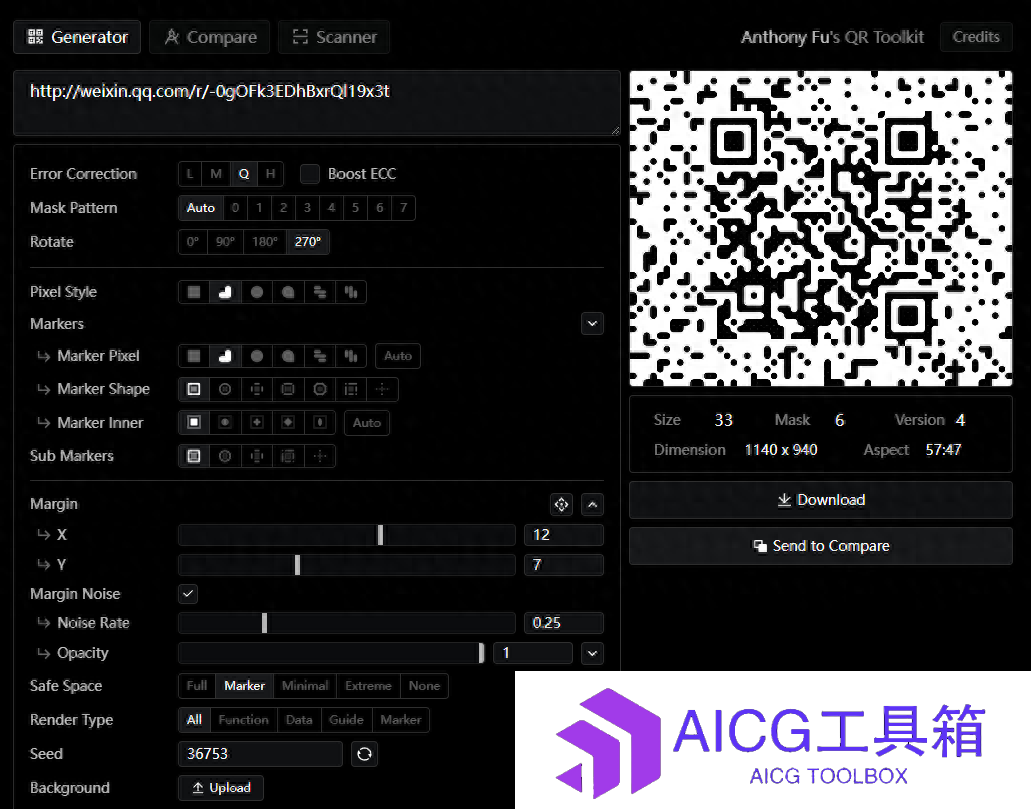Screen dimensions: 1031x809
Task: Set Error Correction to L
Action: (190, 174)
